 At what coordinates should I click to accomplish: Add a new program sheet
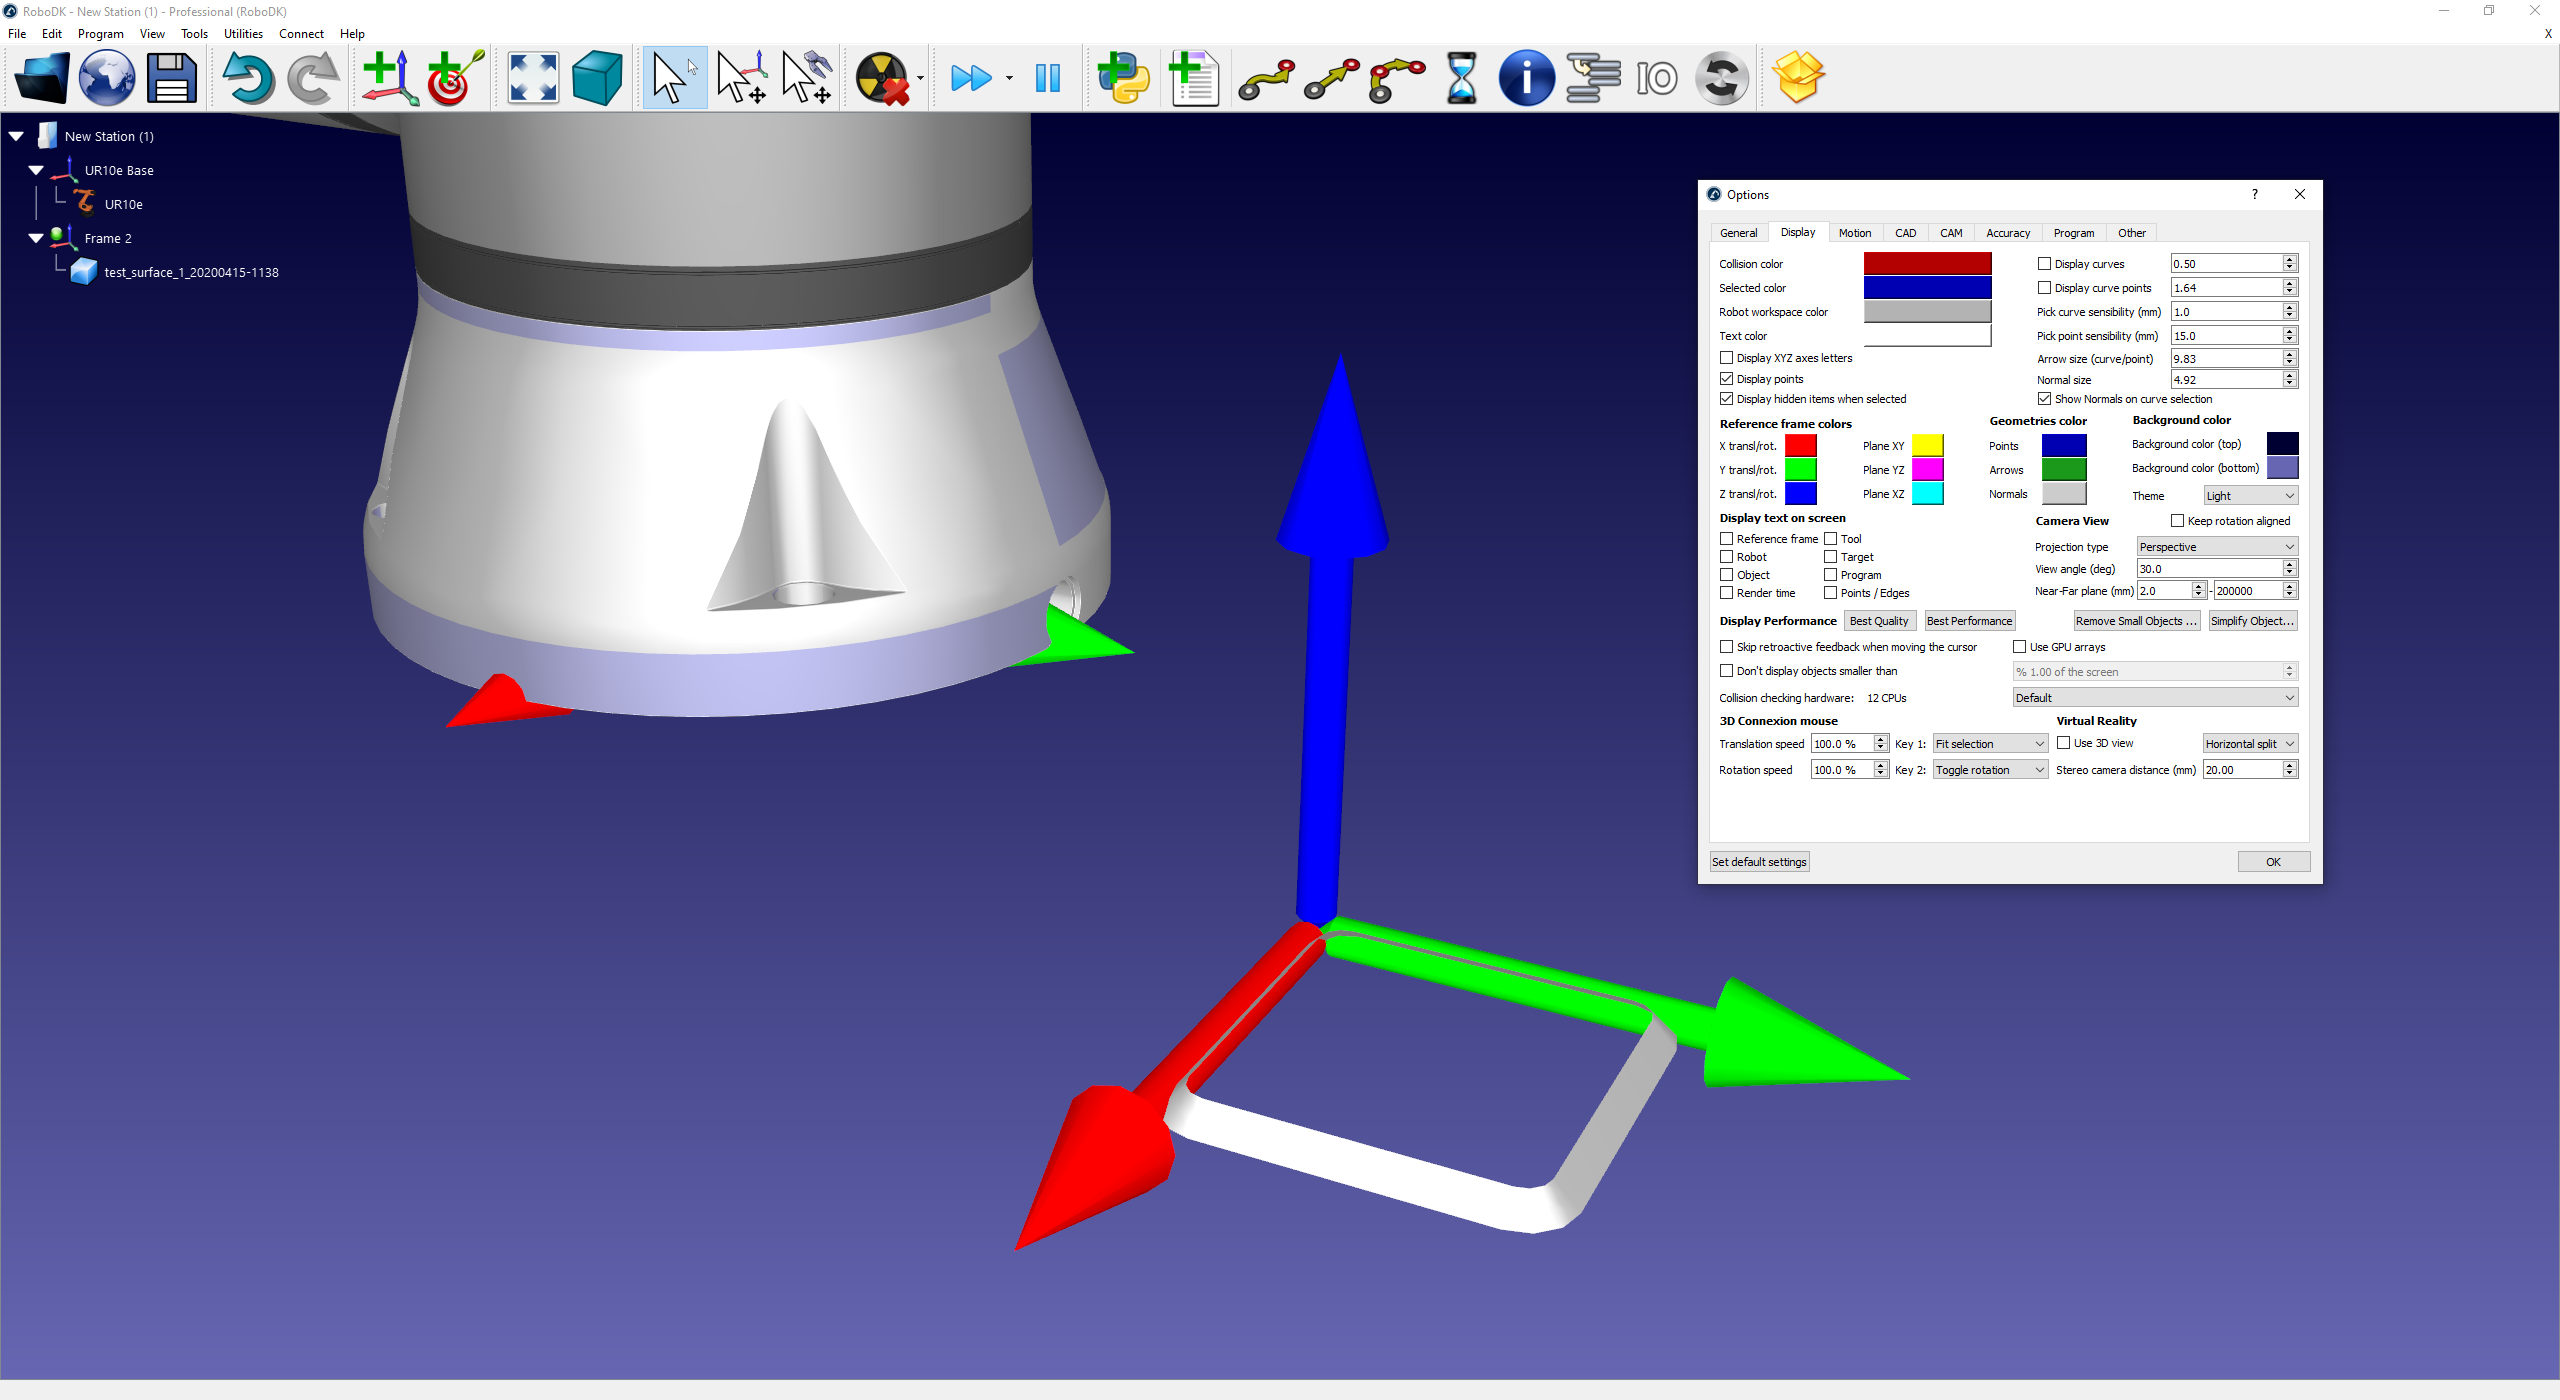coord(1193,78)
